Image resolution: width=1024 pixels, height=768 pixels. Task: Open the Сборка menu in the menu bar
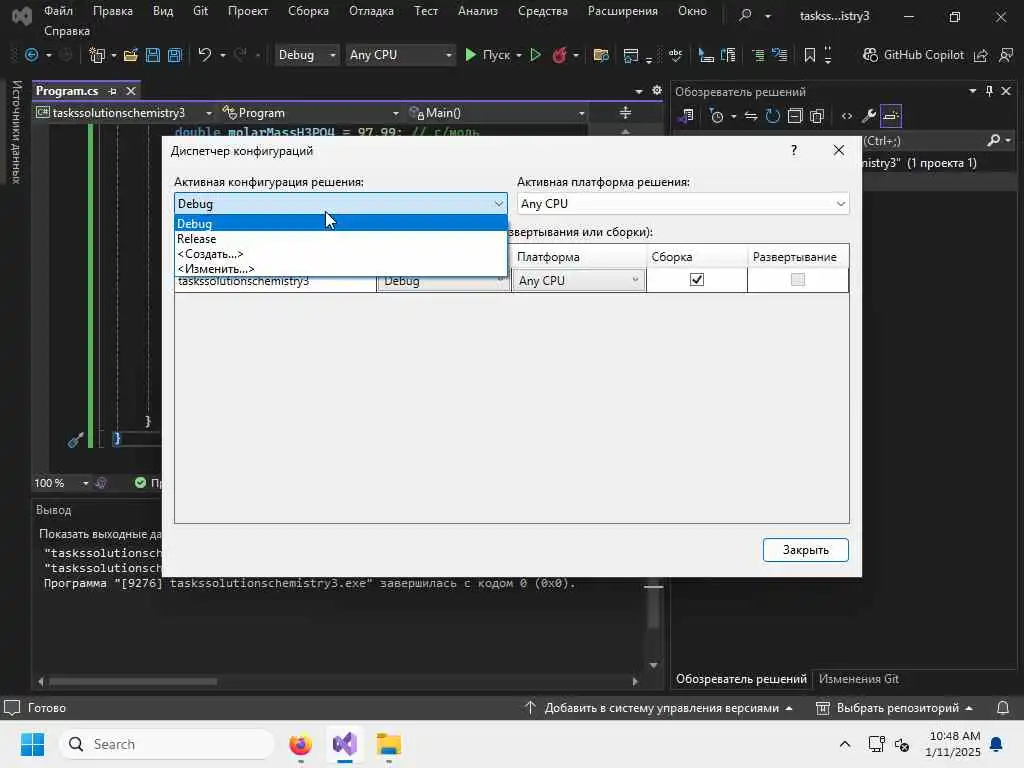click(x=308, y=11)
